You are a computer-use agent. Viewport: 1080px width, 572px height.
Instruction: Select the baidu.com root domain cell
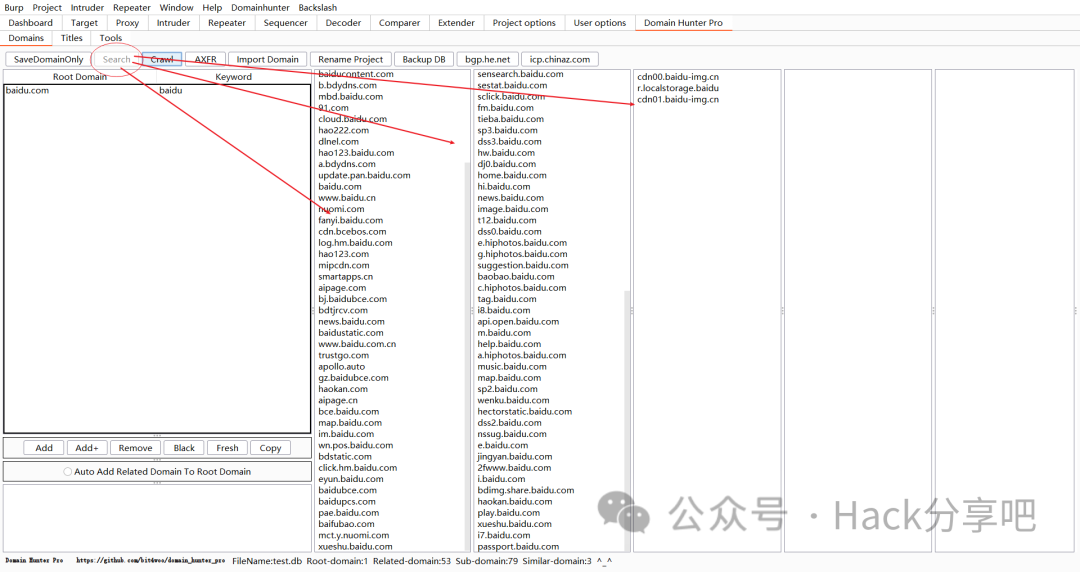pyautogui.click(x=81, y=90)
